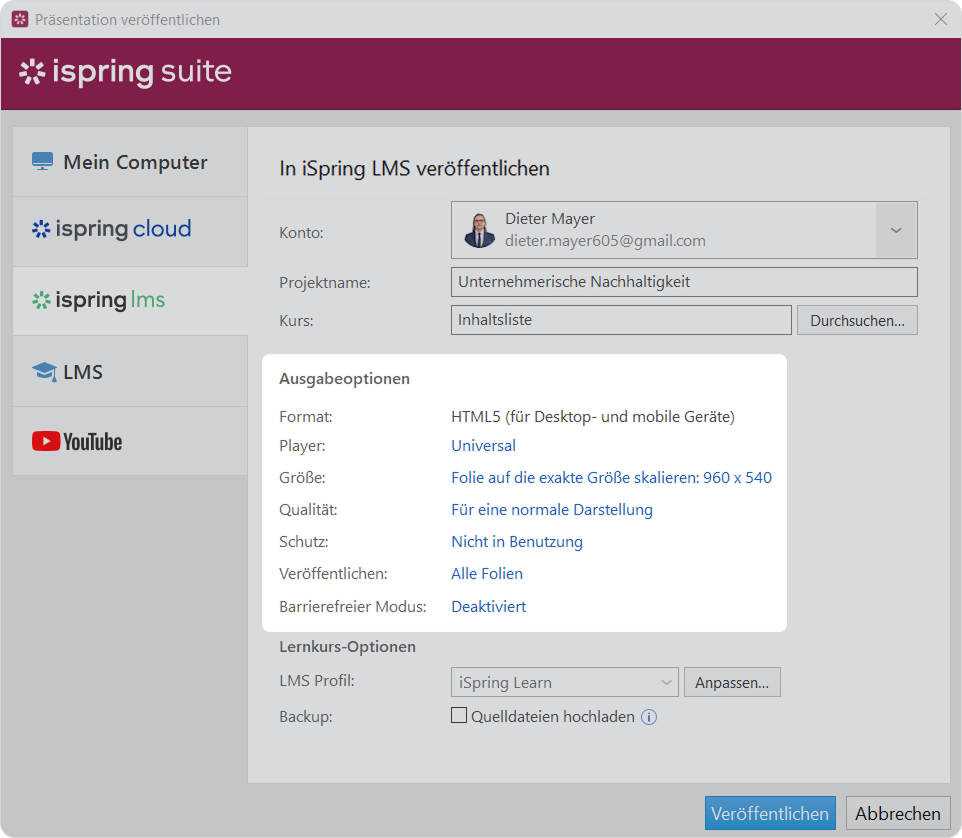
Task: Expand the Konto account dropdown arrow
Action: [x=896, y=230]
